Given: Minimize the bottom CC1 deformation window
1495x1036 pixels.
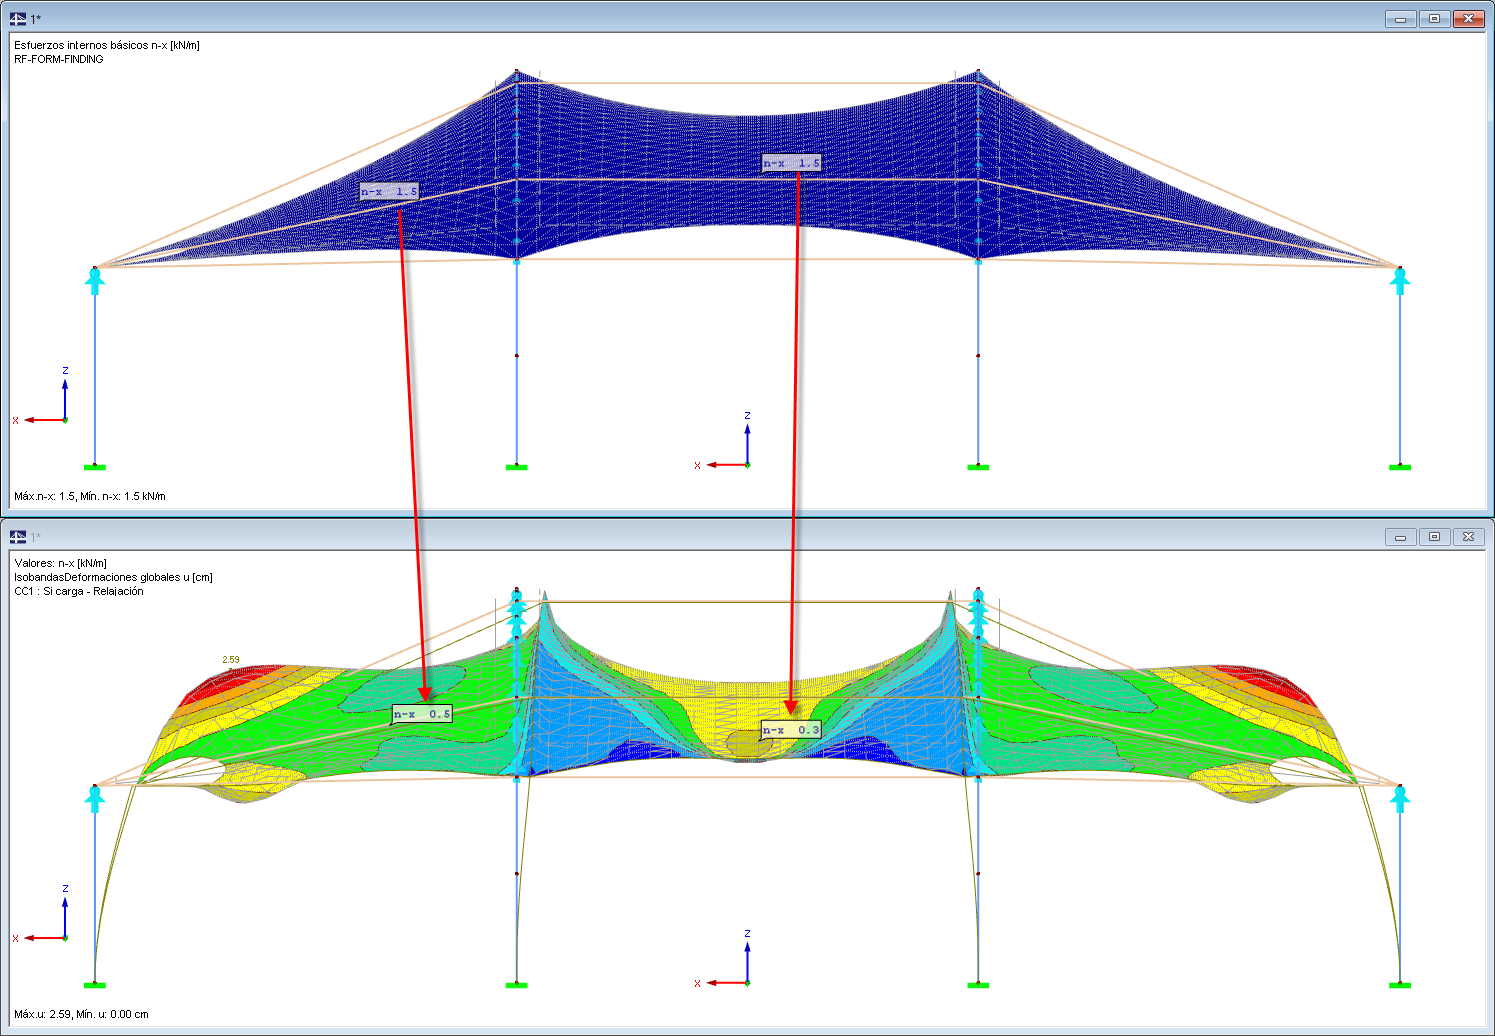Looking at the screenshot, I should pos(1400,537).
